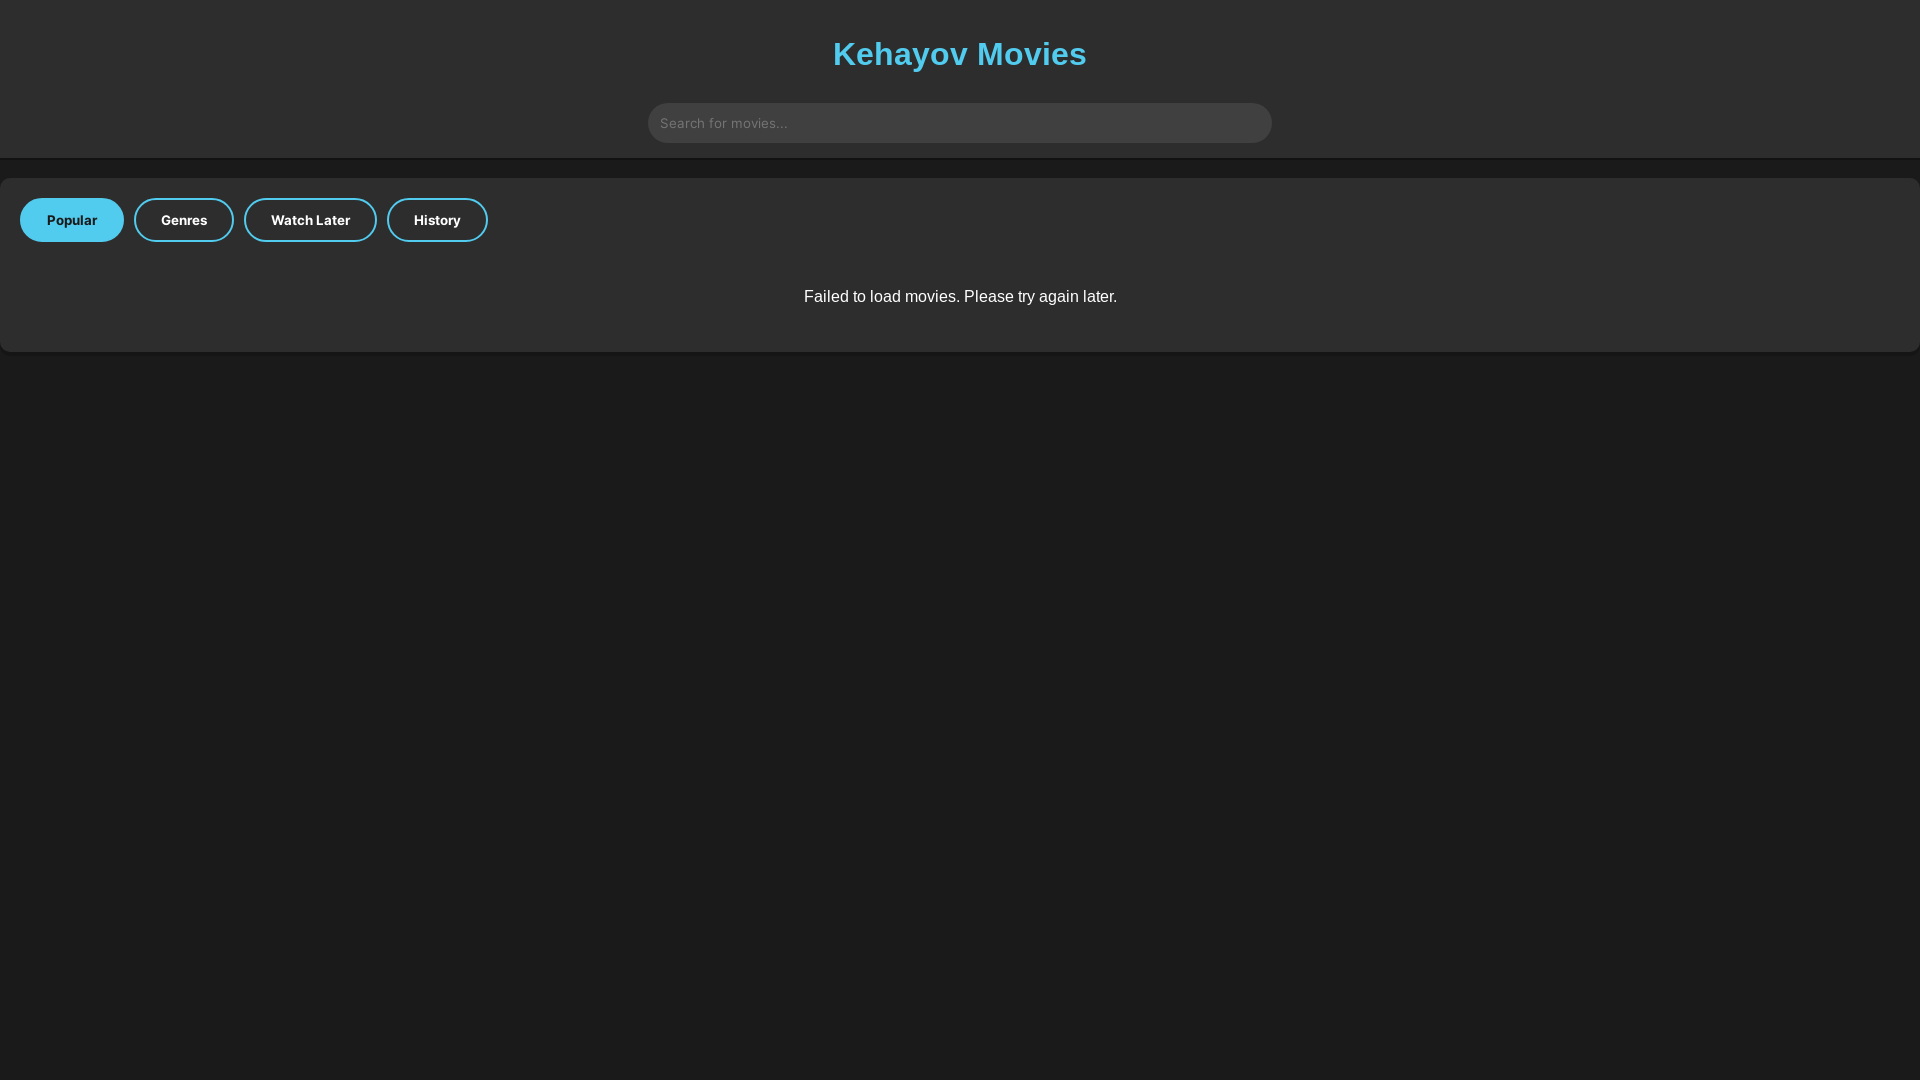Focus the Search for movies field

960,123
